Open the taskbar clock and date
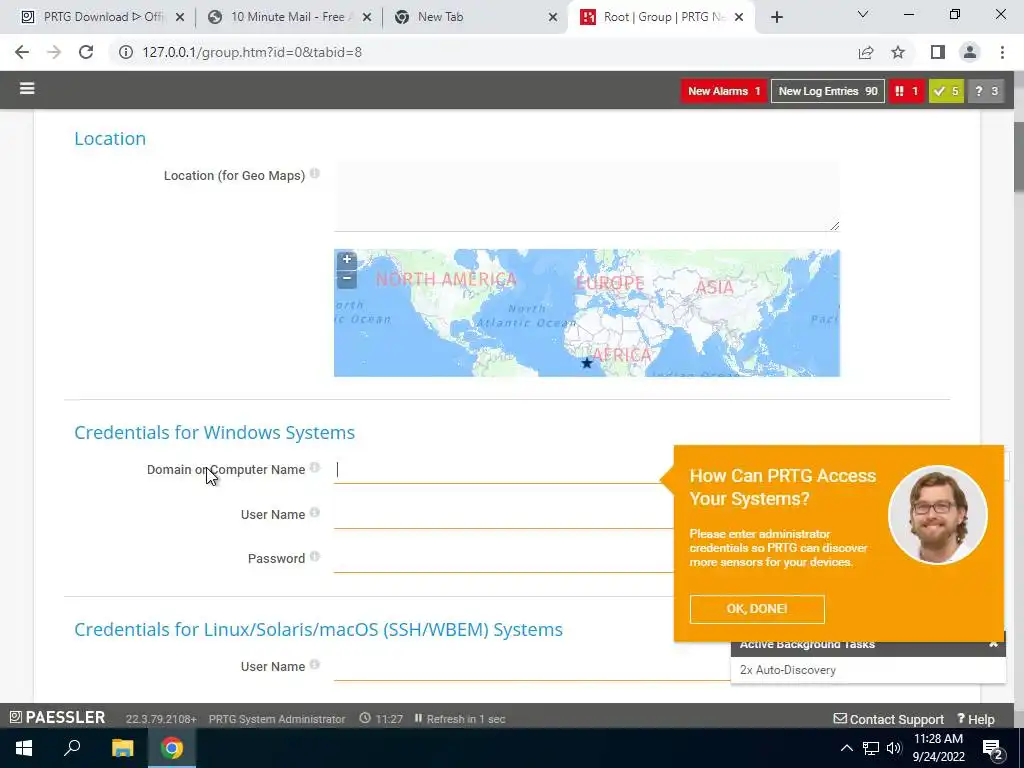The width and height of the screenshot is (1024, 768). click(938, 748)
